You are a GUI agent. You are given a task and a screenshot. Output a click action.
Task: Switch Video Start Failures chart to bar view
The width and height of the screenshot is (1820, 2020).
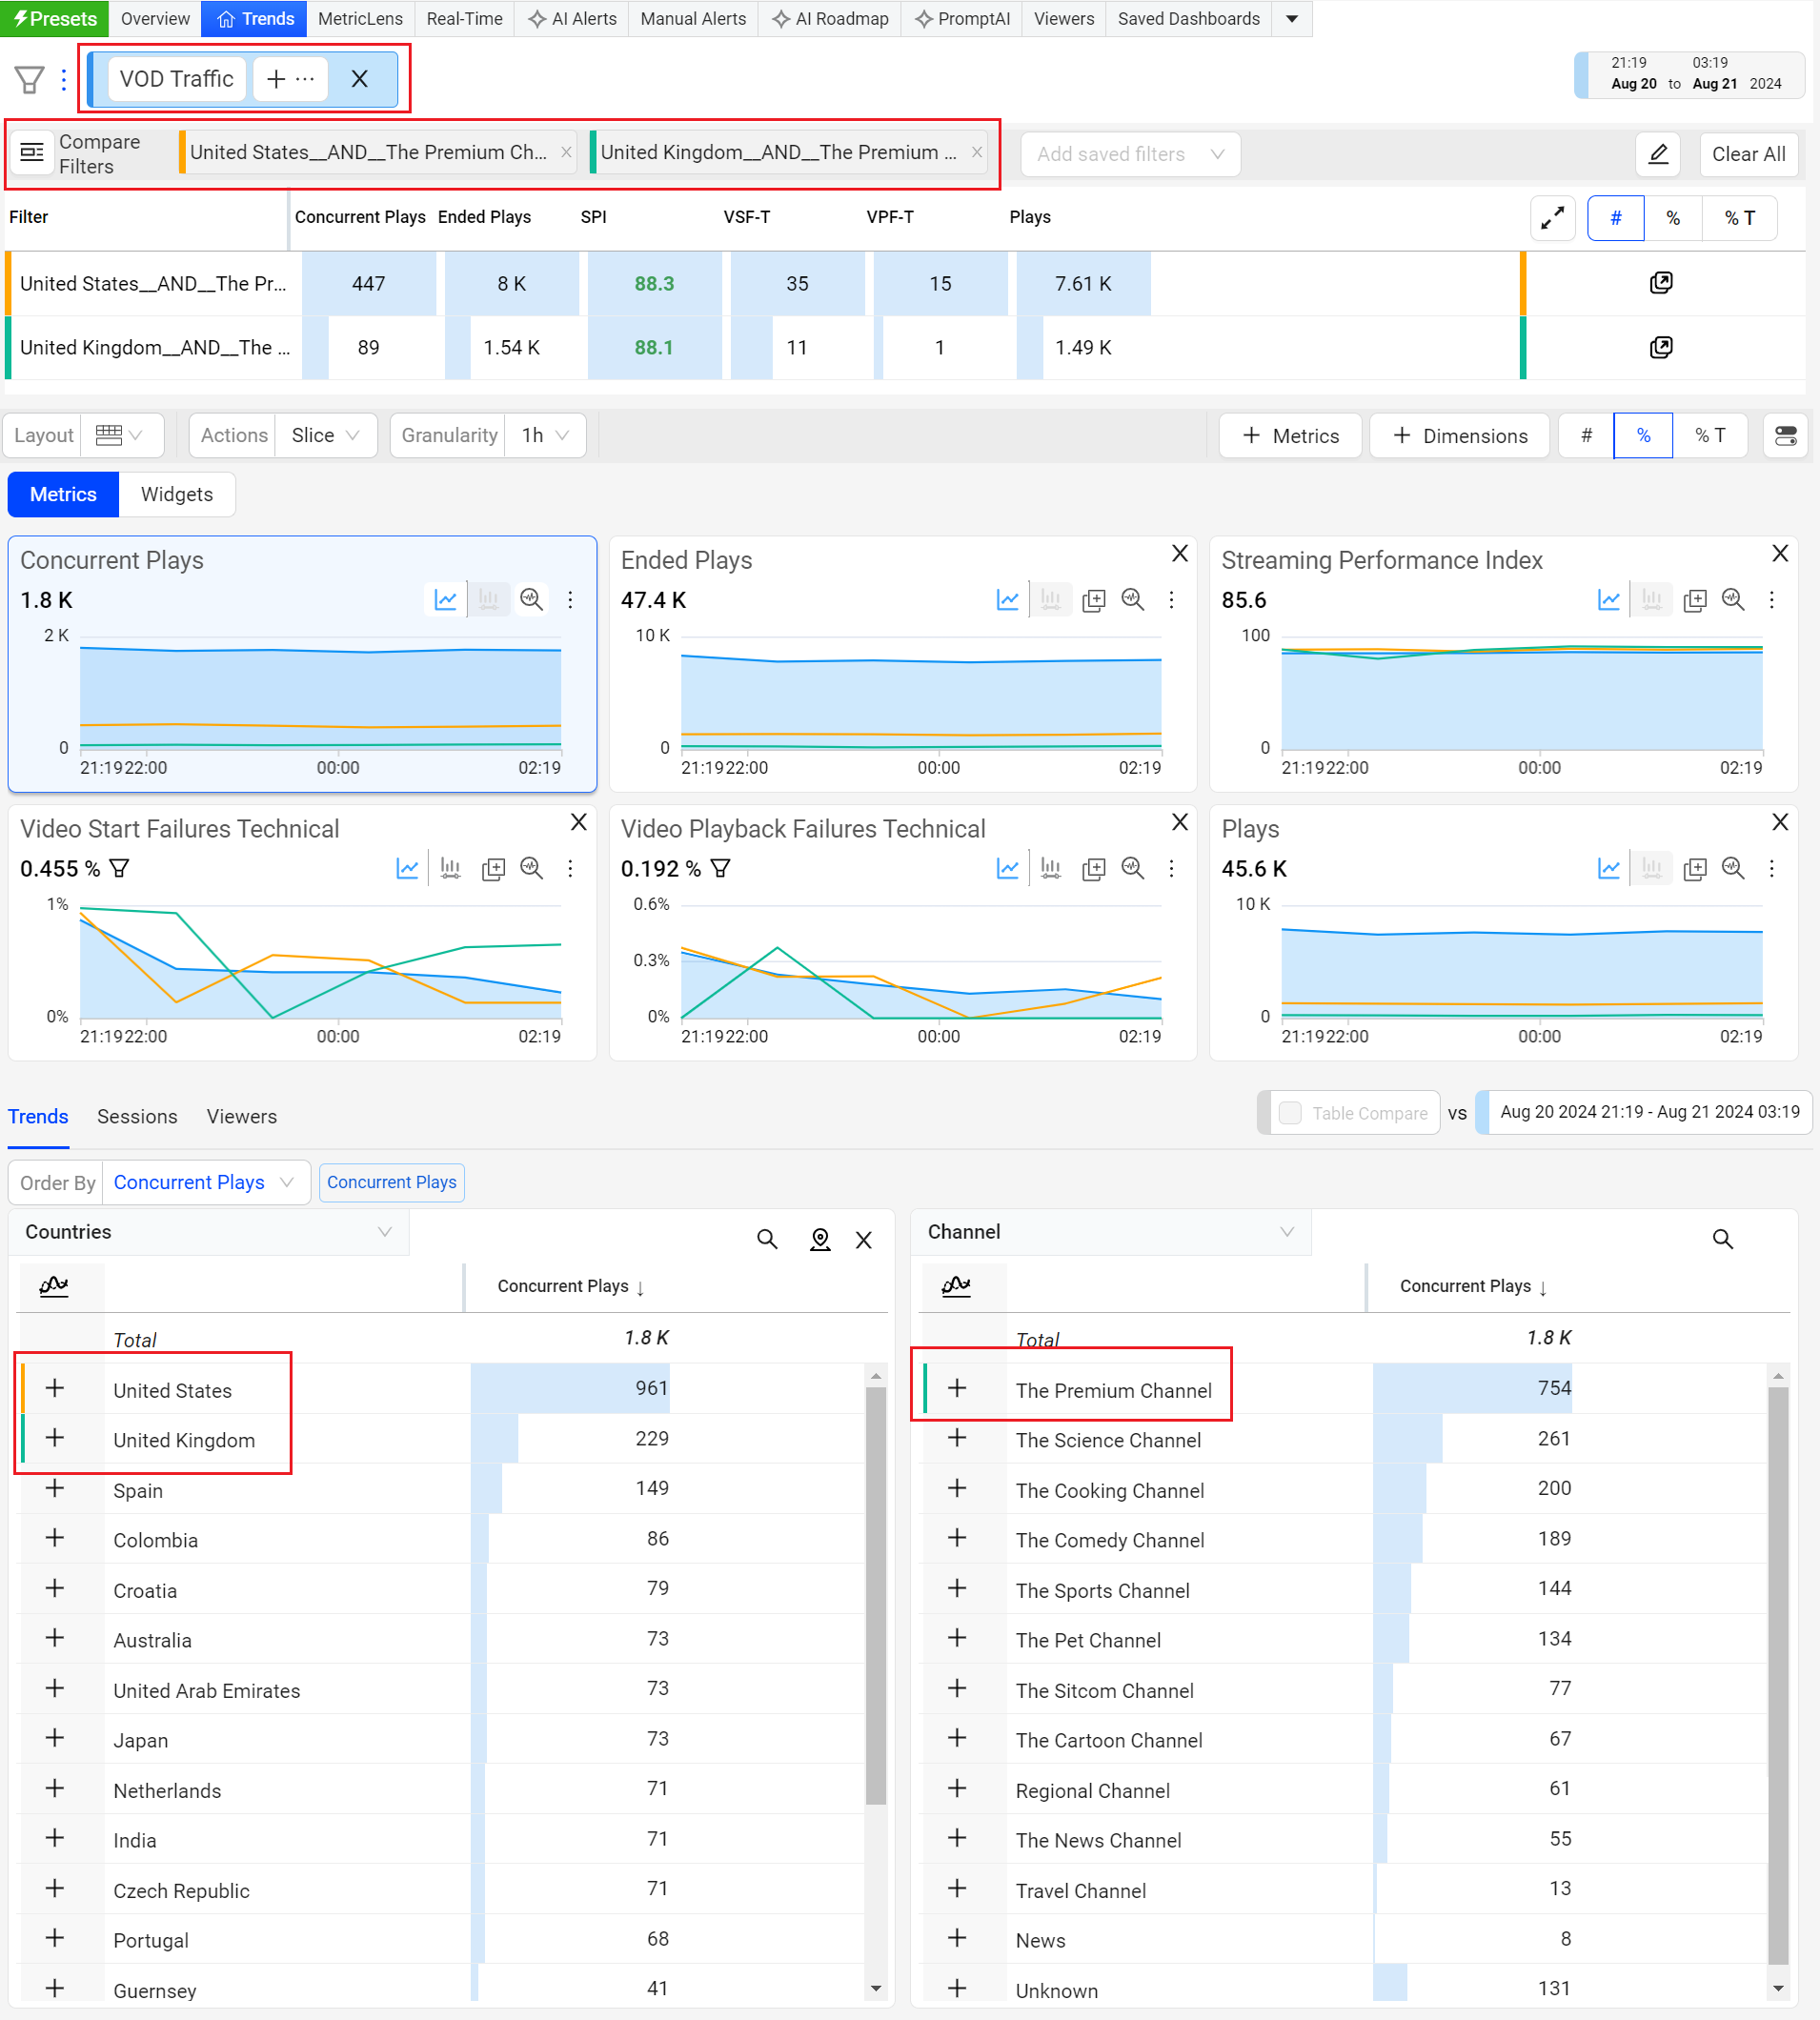click(x=450, y=868)
